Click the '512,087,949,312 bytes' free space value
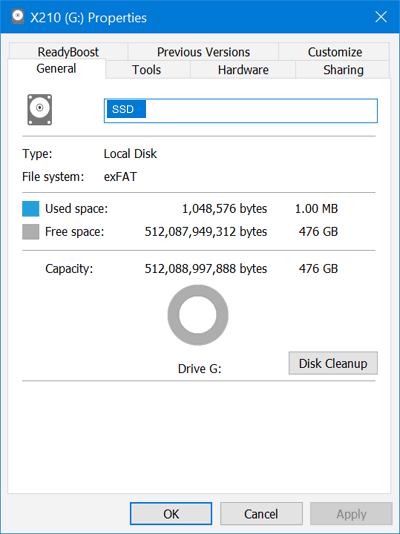Viewport: 400px width, 534px height. [x=206, y=232]
